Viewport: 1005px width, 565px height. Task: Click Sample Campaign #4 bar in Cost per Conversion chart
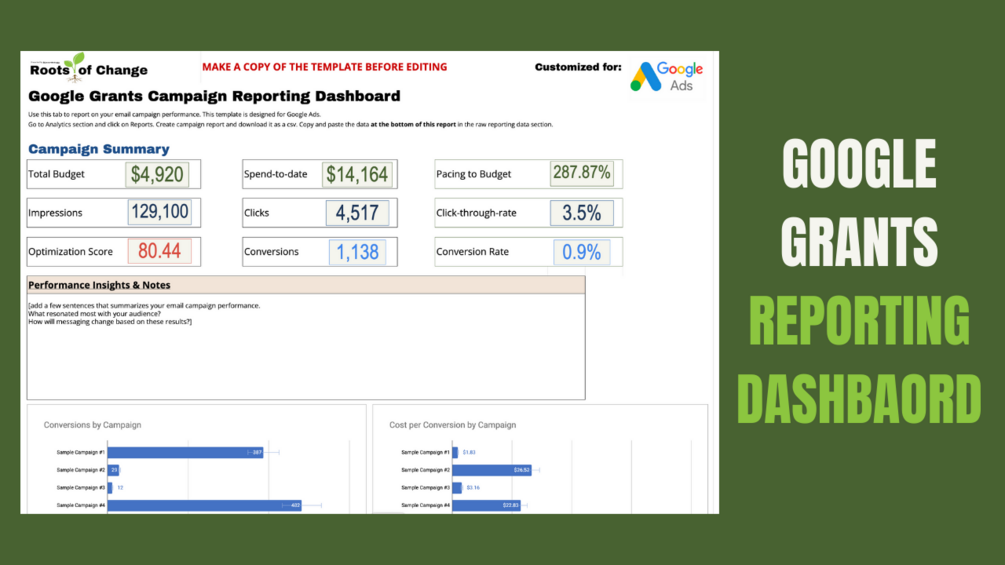coord(486,505)
